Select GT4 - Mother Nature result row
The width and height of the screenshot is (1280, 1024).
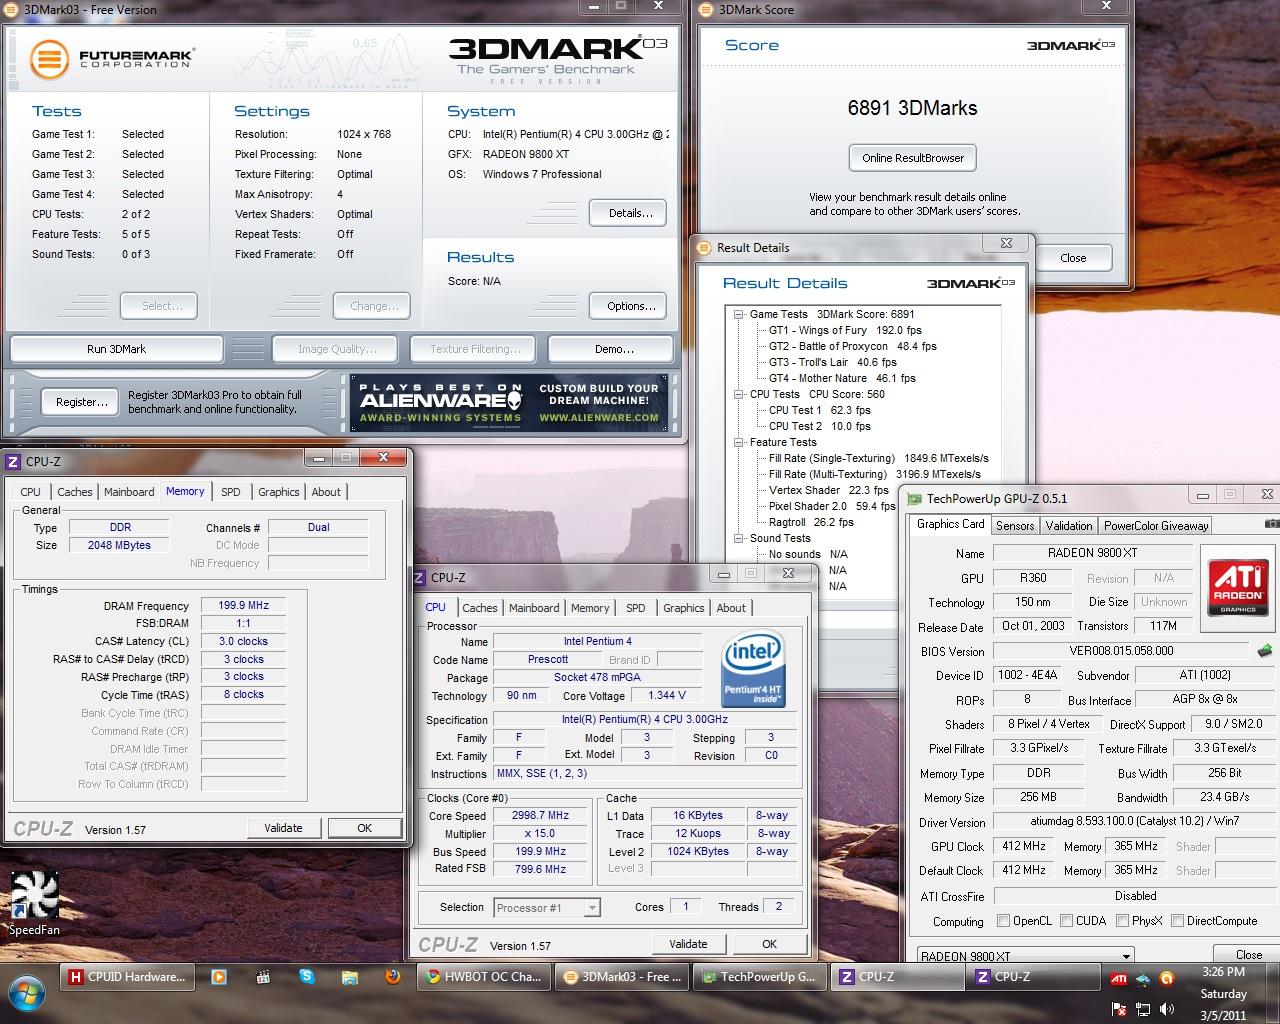[842, 378]
